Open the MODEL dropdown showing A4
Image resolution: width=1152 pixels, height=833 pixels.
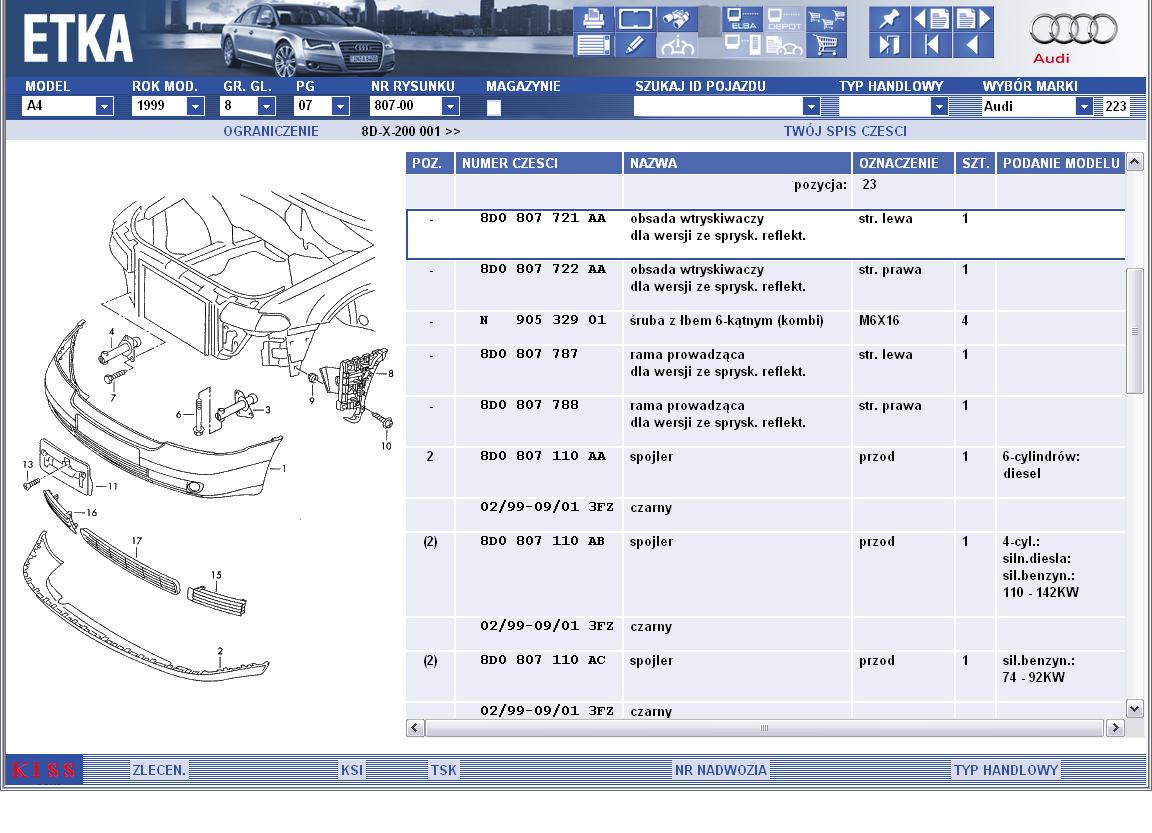click(68, 106)
